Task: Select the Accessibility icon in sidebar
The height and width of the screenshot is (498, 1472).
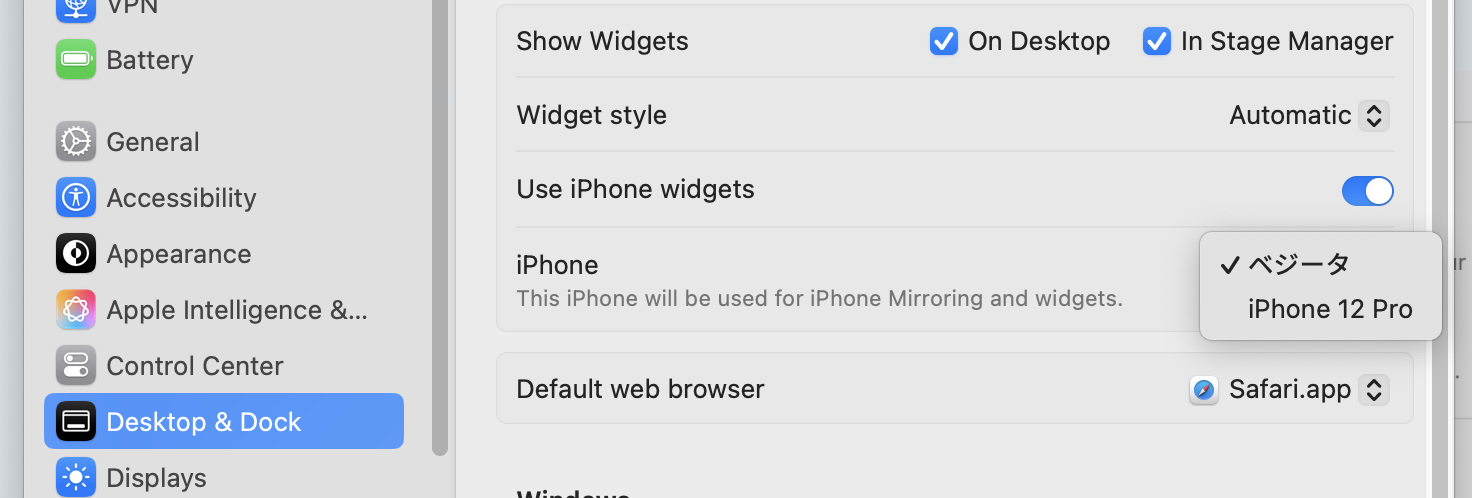Action: (76, 198)
